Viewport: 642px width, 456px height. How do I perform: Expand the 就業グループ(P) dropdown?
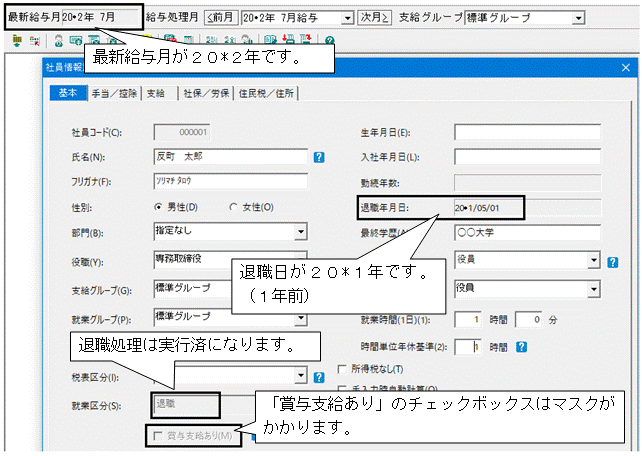(301, 318)
